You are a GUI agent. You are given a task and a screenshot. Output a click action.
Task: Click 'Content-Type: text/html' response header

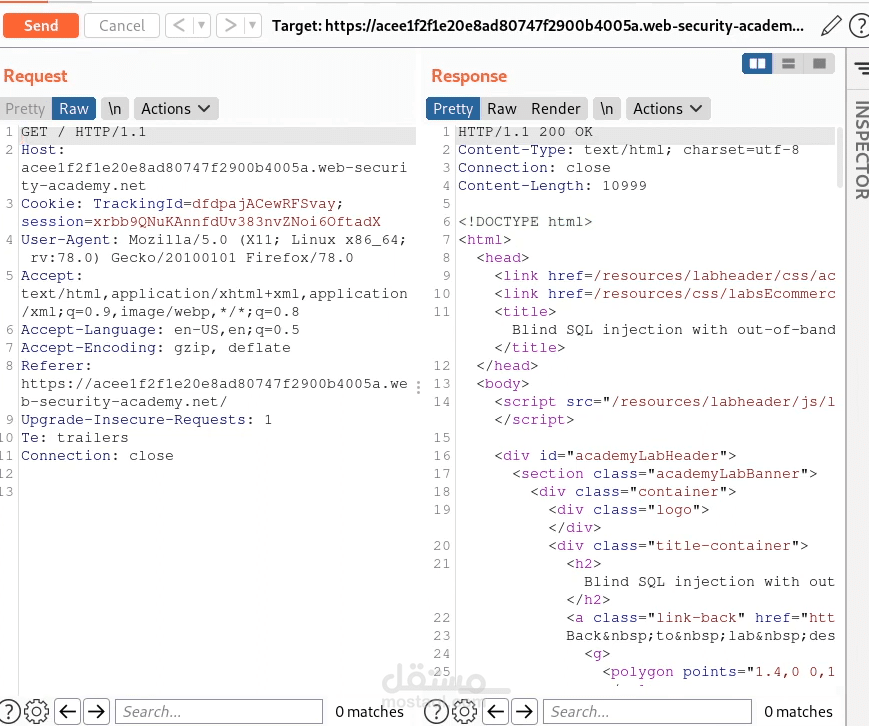pos(628,150)
